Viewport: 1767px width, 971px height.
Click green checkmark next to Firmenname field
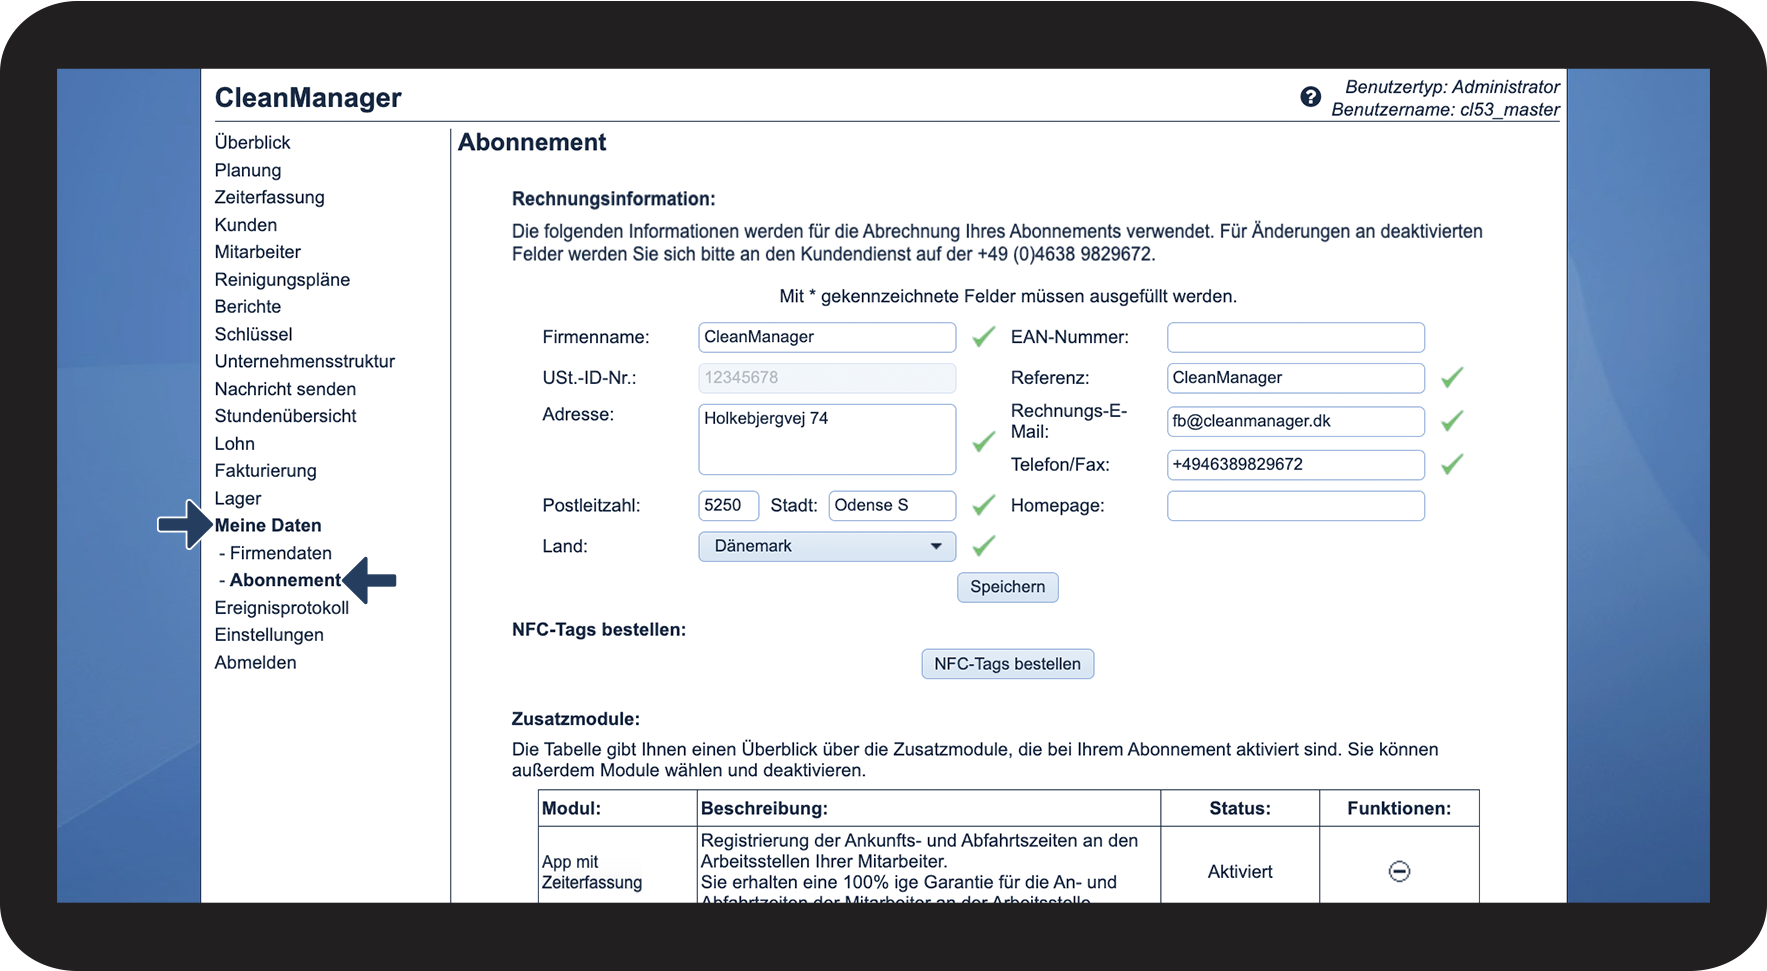(983, 337)
